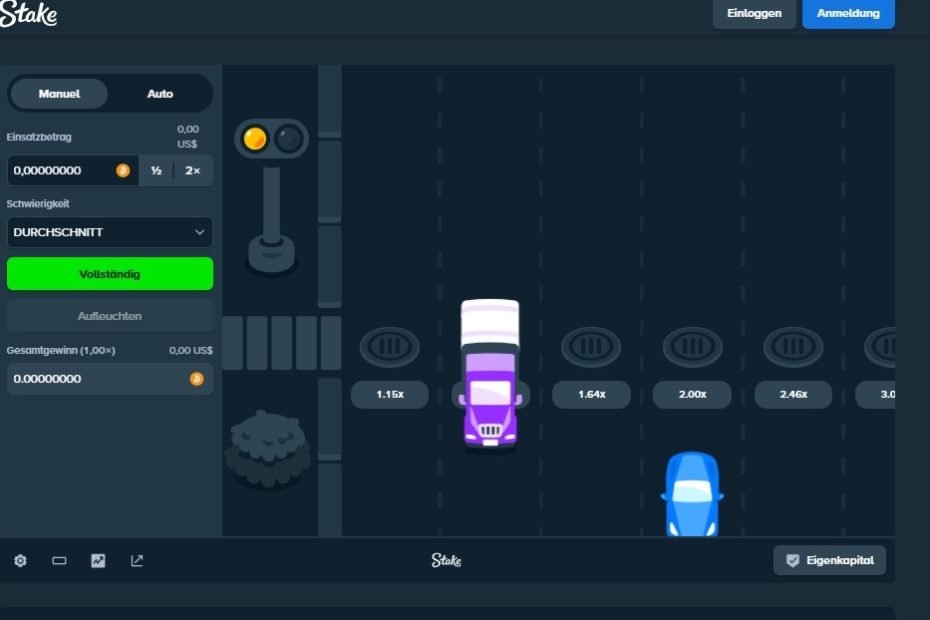The height and width of the screenshot is (620, 930).
Task: Switch to Manuel betting mode
Action: coord(59,94)
